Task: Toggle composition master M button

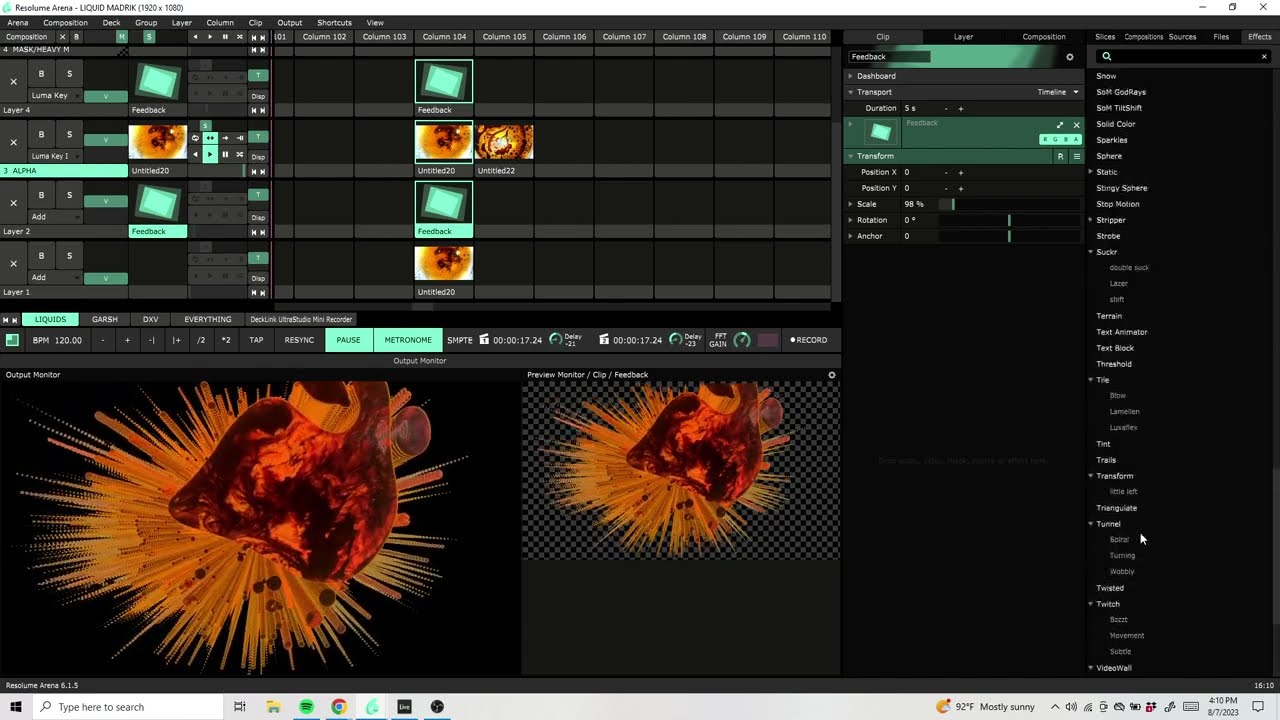Action: [x=121, y=37]
